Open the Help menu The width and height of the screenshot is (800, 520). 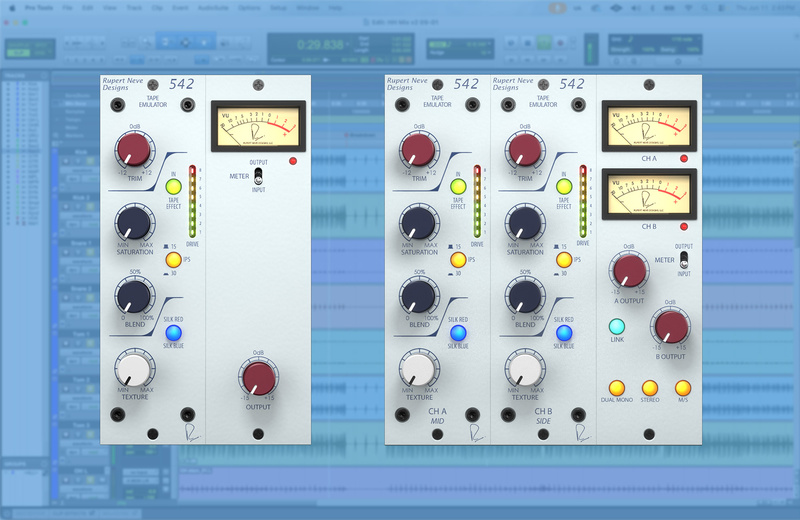pos(335,8)
